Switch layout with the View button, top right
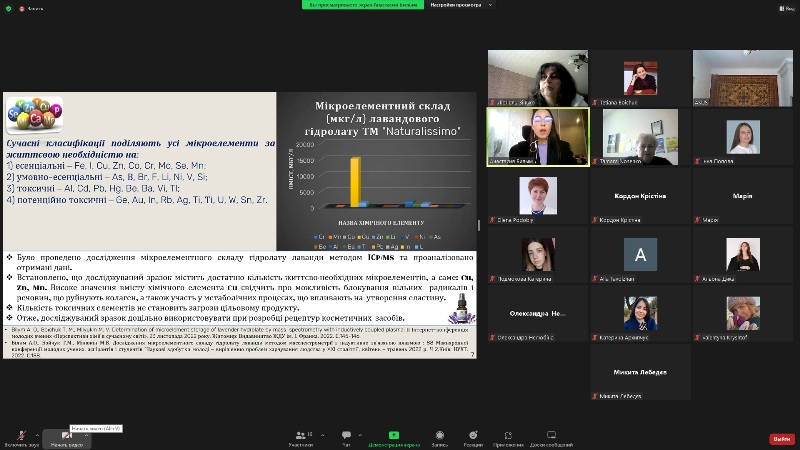Viewport: 800px width, 450px height. pyautogui.click(x=787, y=8)
